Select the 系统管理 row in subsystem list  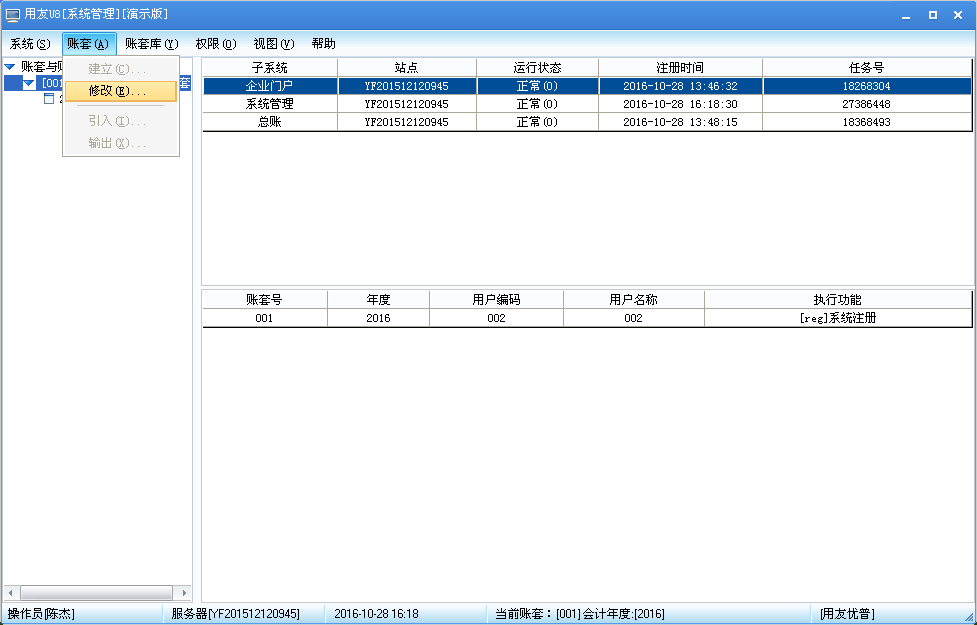click(269, 104)
